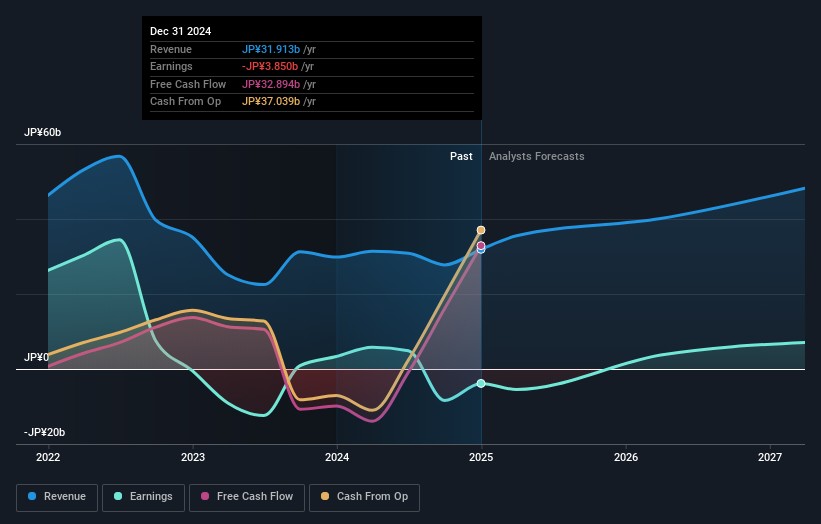821x524 pixels.
Task: Click the Free Cash Flow label in tooltip
Action: 188,84
